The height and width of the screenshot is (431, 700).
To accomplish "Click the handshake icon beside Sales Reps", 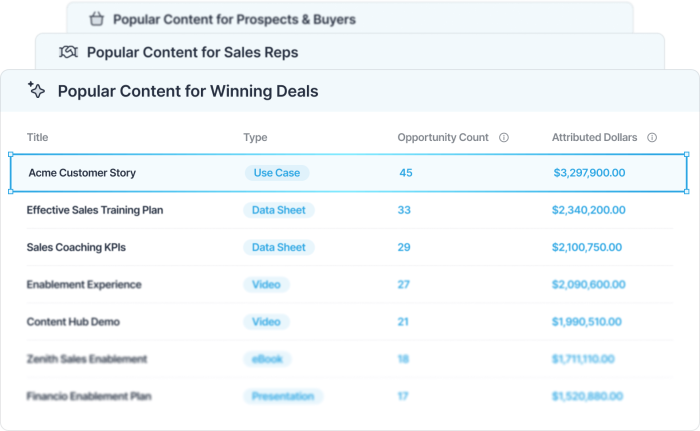I will tap(68, 52).
